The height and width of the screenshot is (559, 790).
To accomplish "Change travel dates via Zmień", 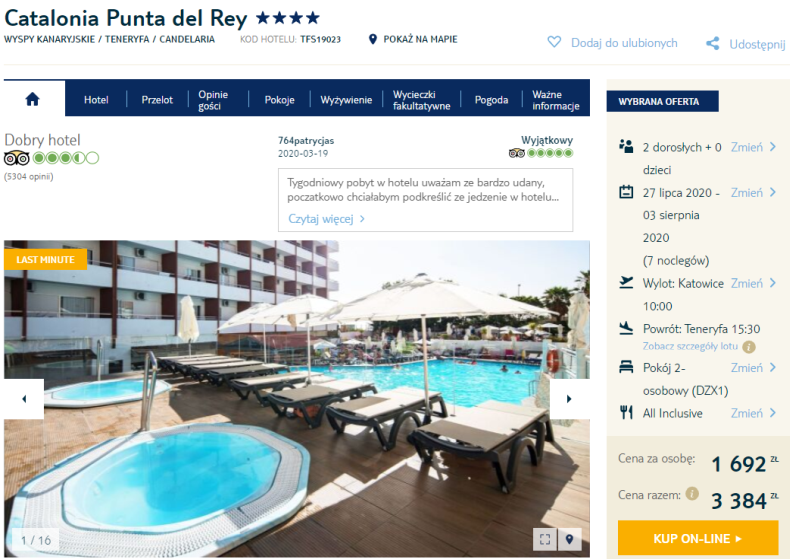I will coord(754,192).
